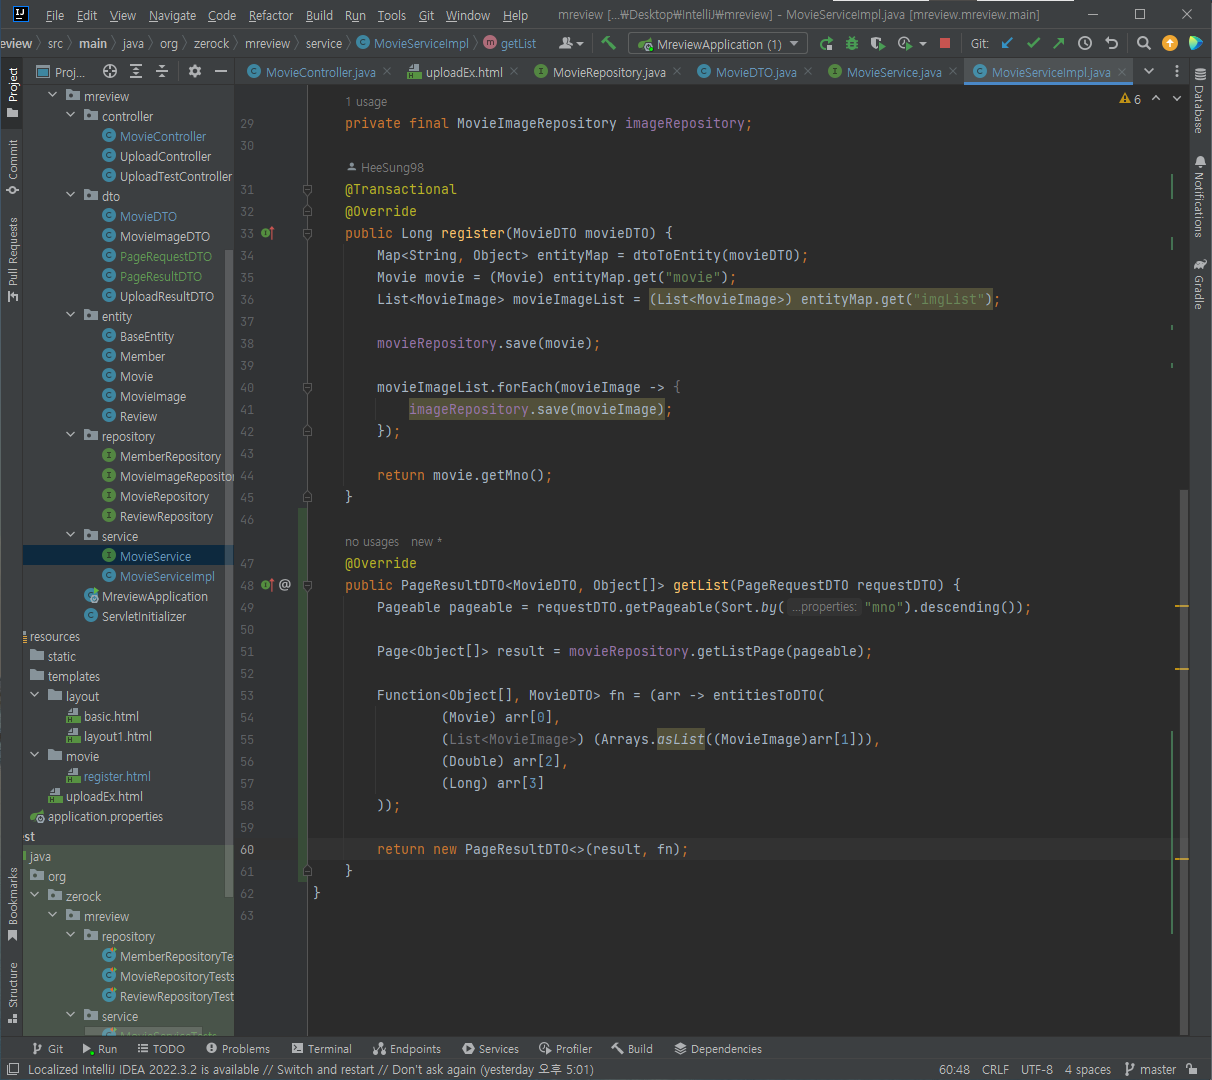Close the MovieService.java tab
Viewport: 1212px width, 1080px height.
[x=953, y=71]
